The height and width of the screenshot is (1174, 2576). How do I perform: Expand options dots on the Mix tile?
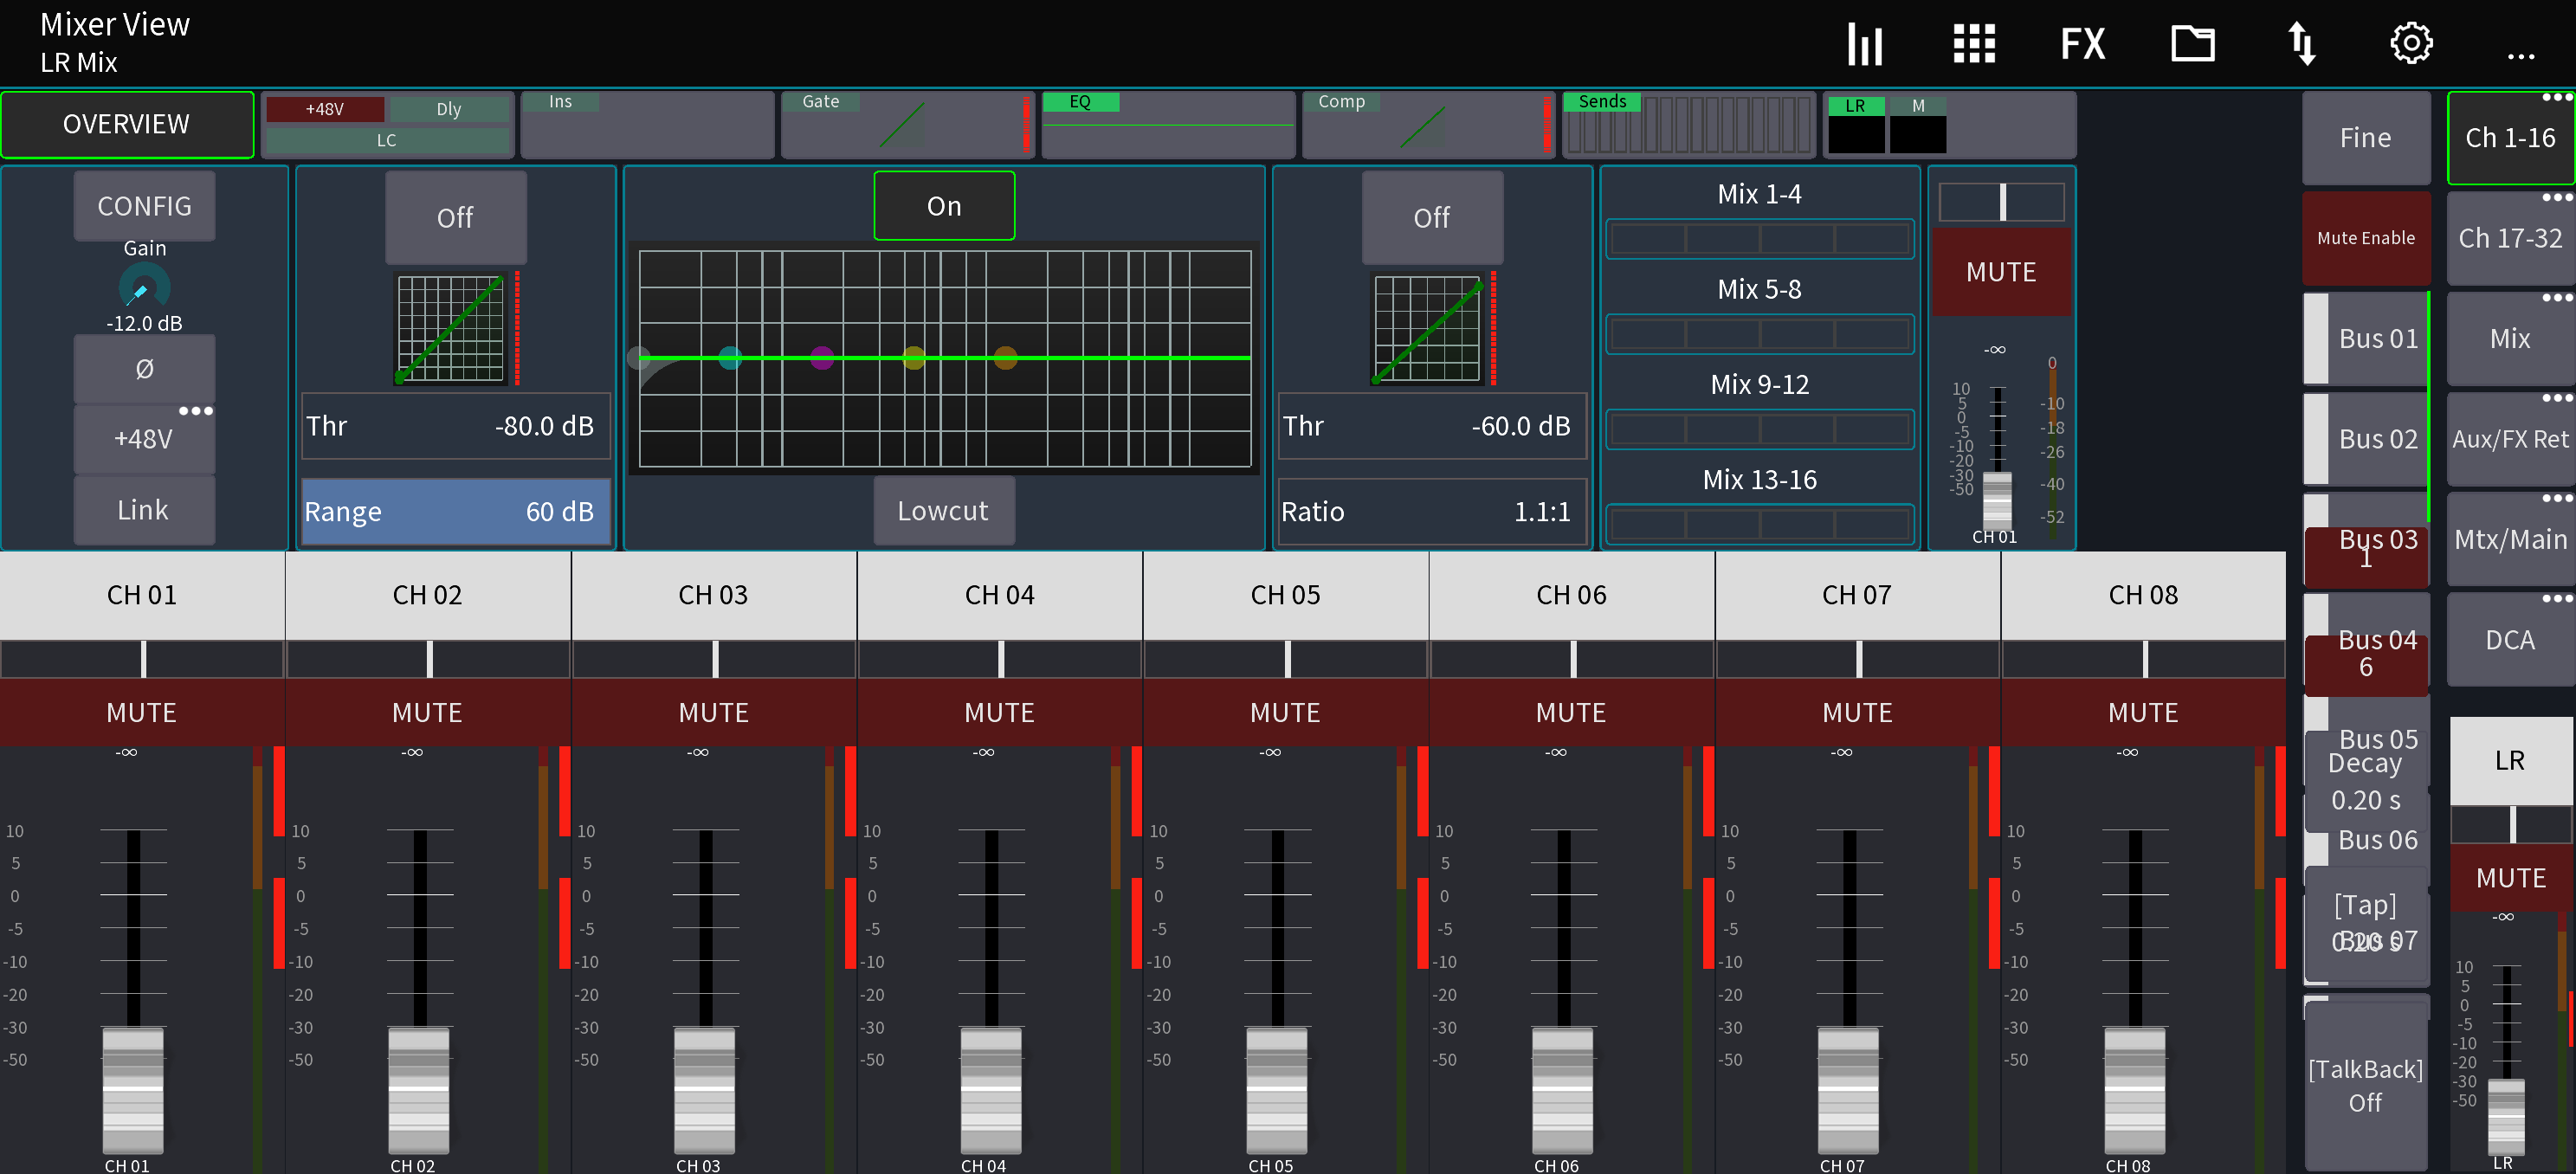pos(2558,298)
